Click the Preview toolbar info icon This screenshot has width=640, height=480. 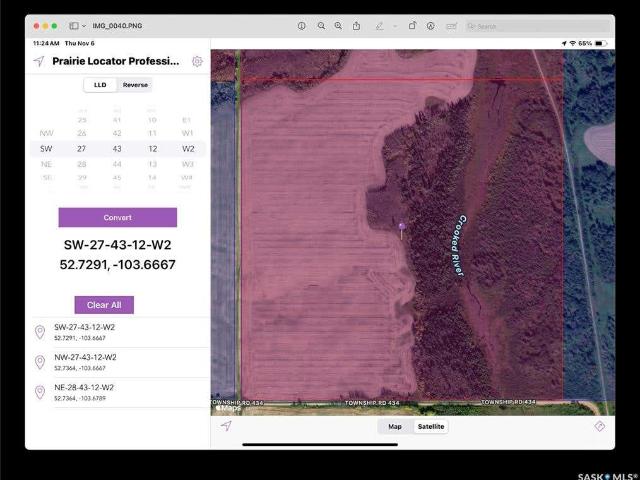[x=302, y=25]
